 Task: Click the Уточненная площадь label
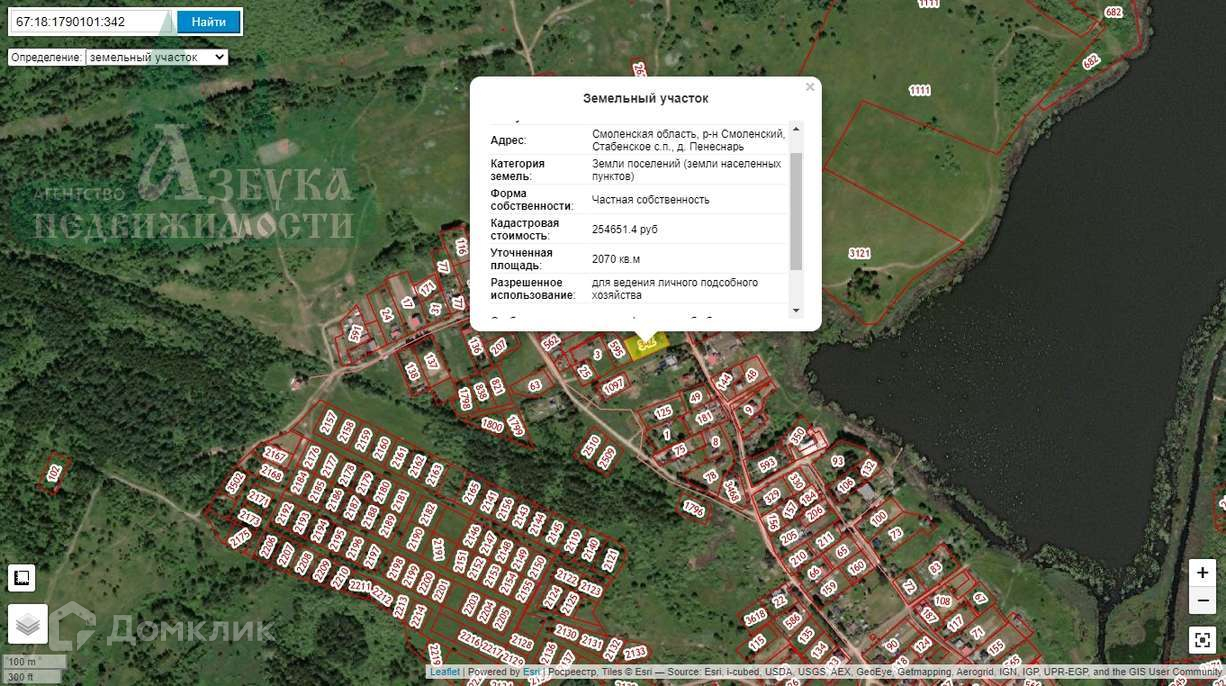(522, 259)
